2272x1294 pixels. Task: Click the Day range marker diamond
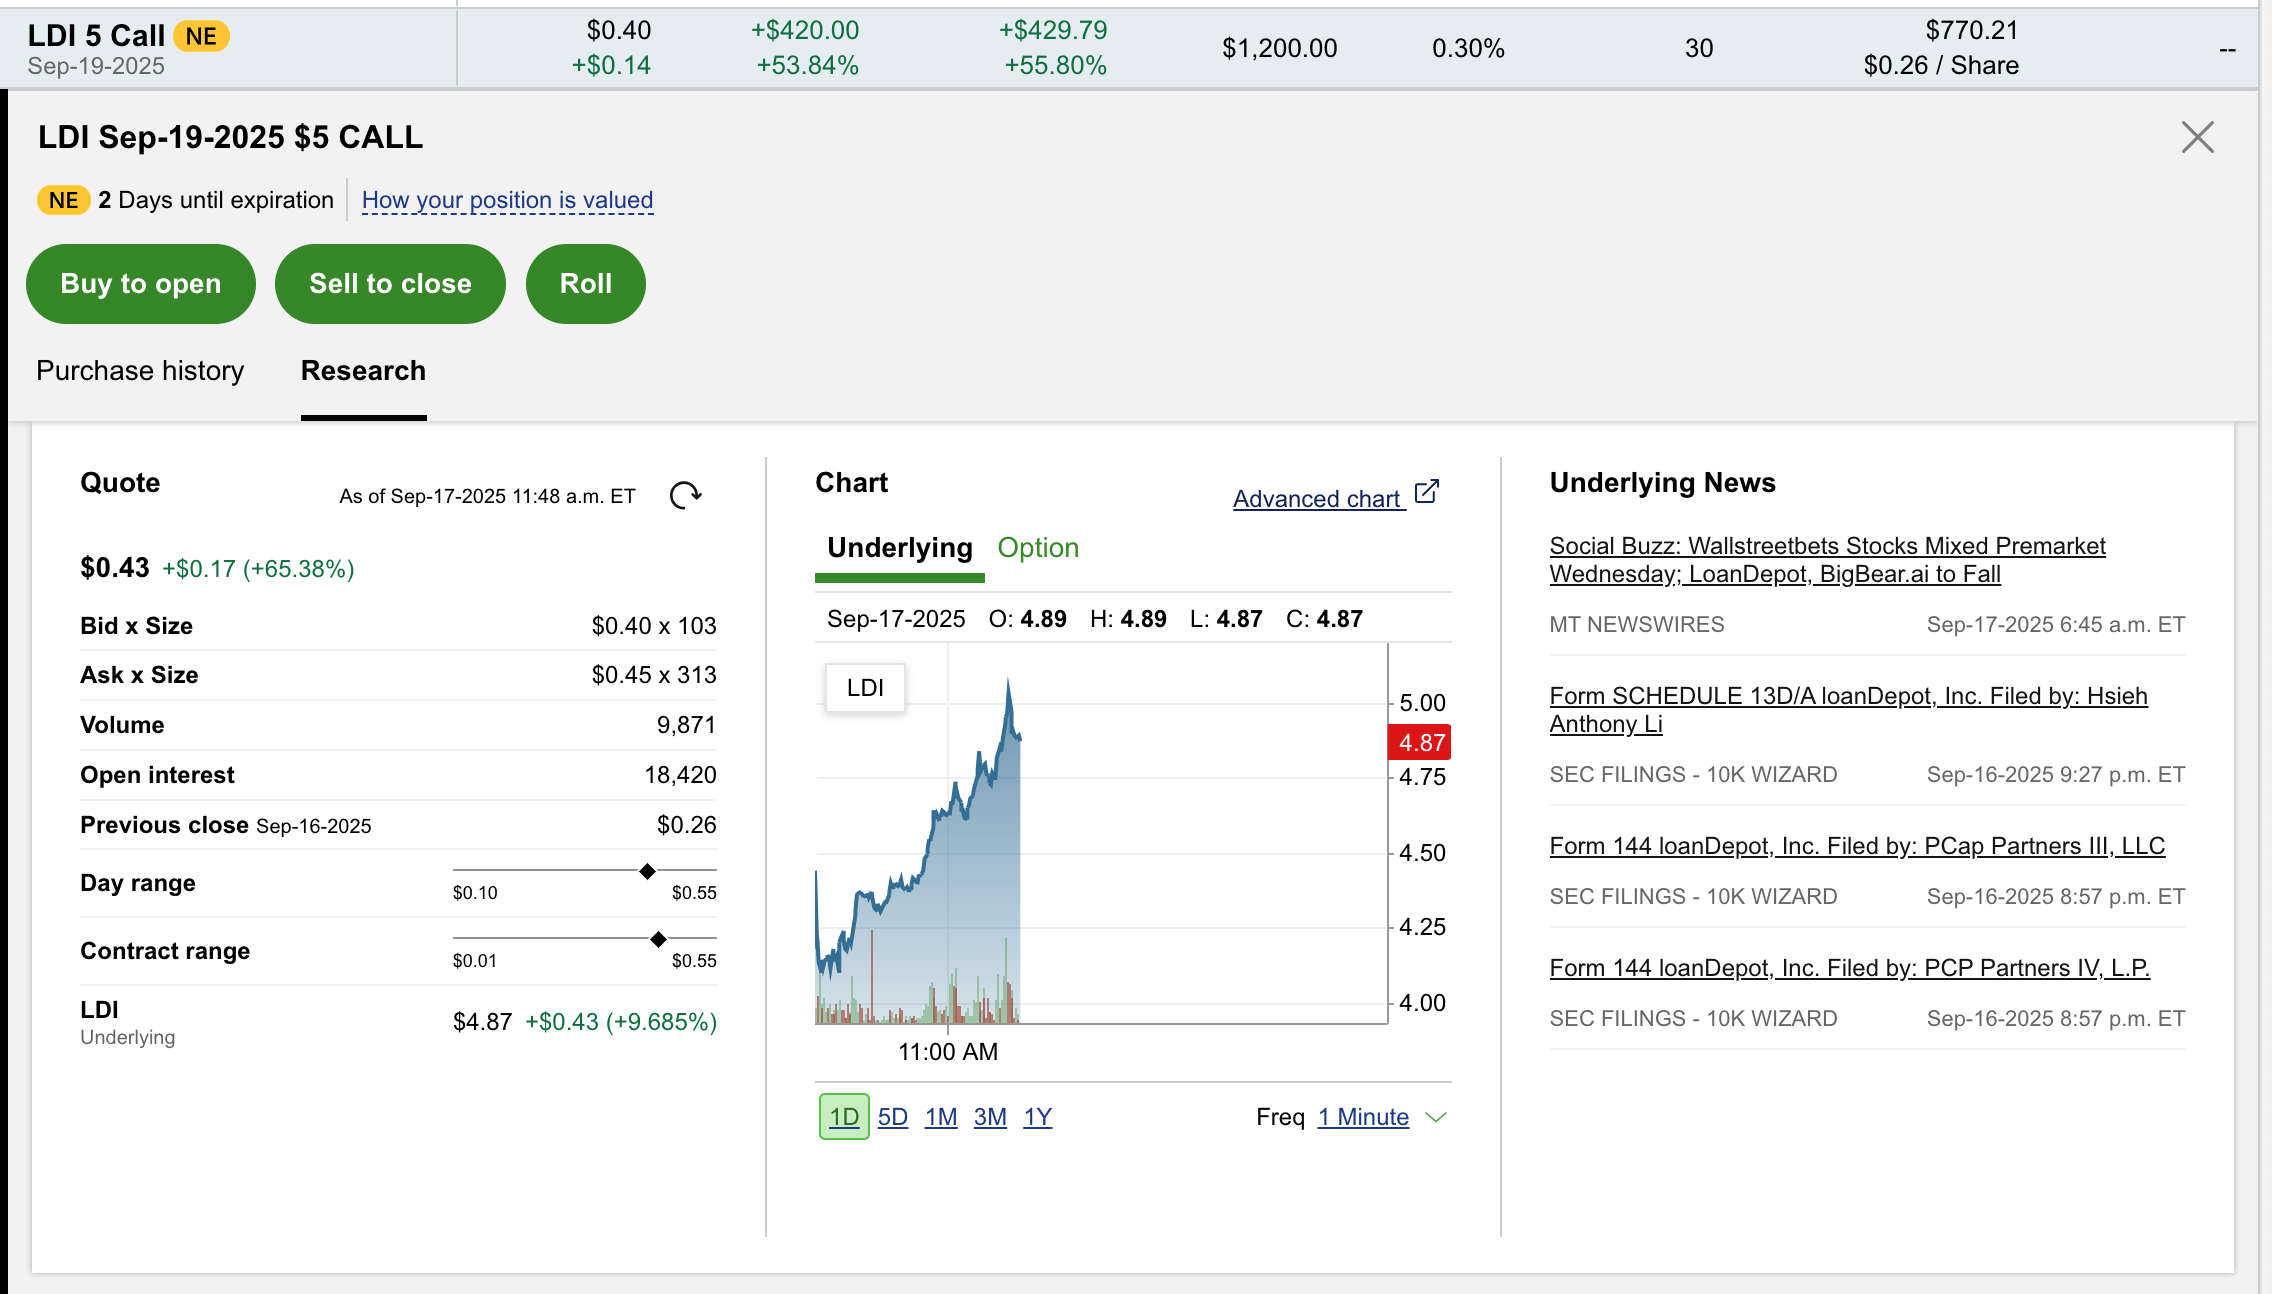point(647,871)
